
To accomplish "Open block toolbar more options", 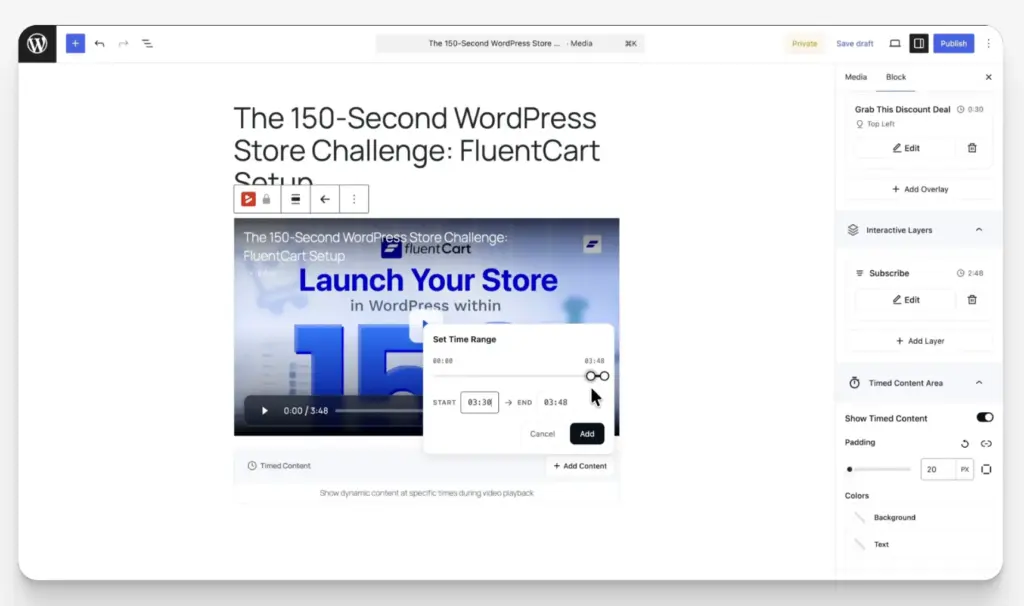I will 354,199.
